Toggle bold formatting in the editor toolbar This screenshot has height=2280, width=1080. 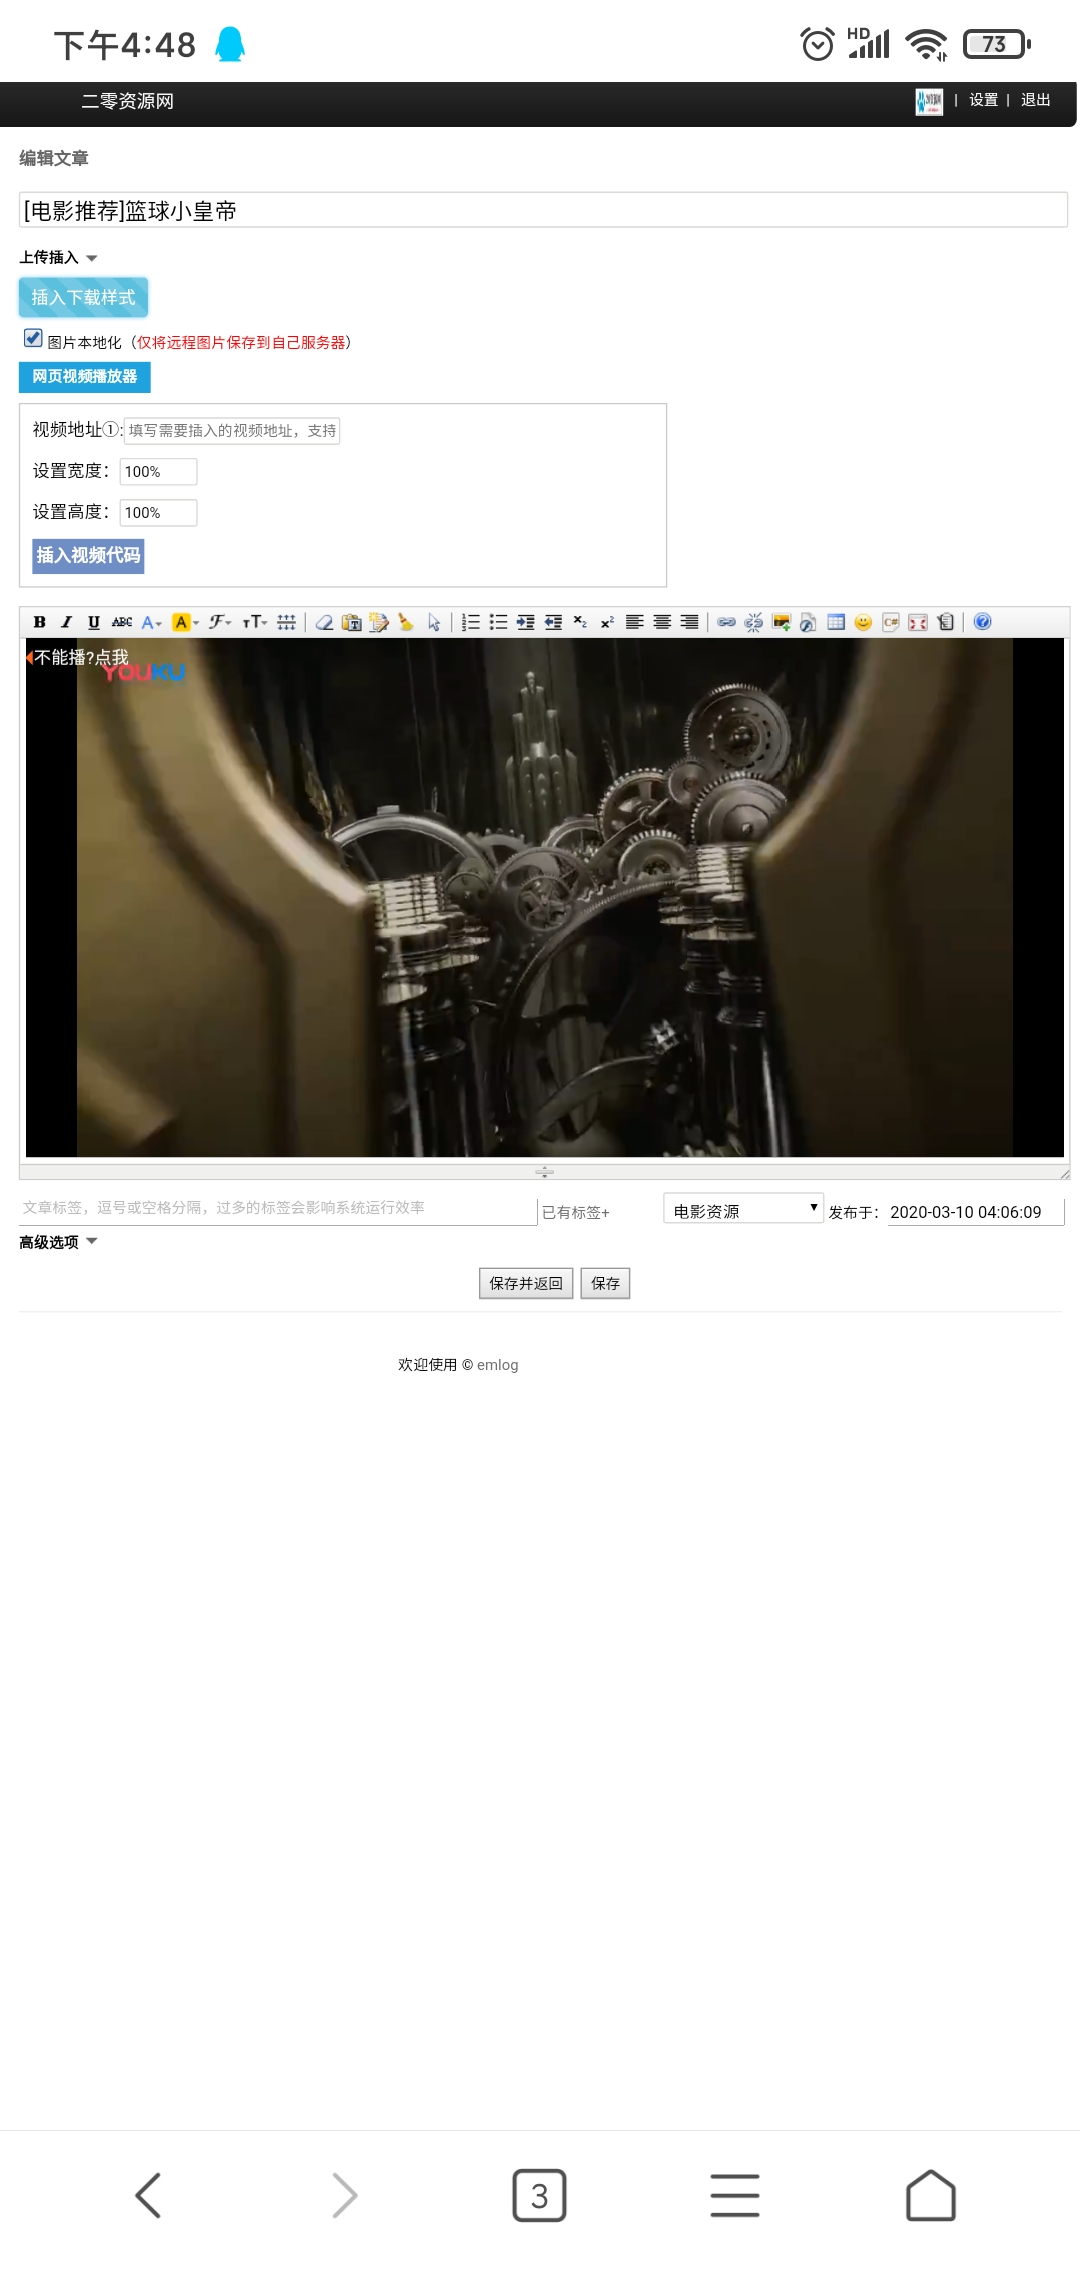[x=39, y=622]
